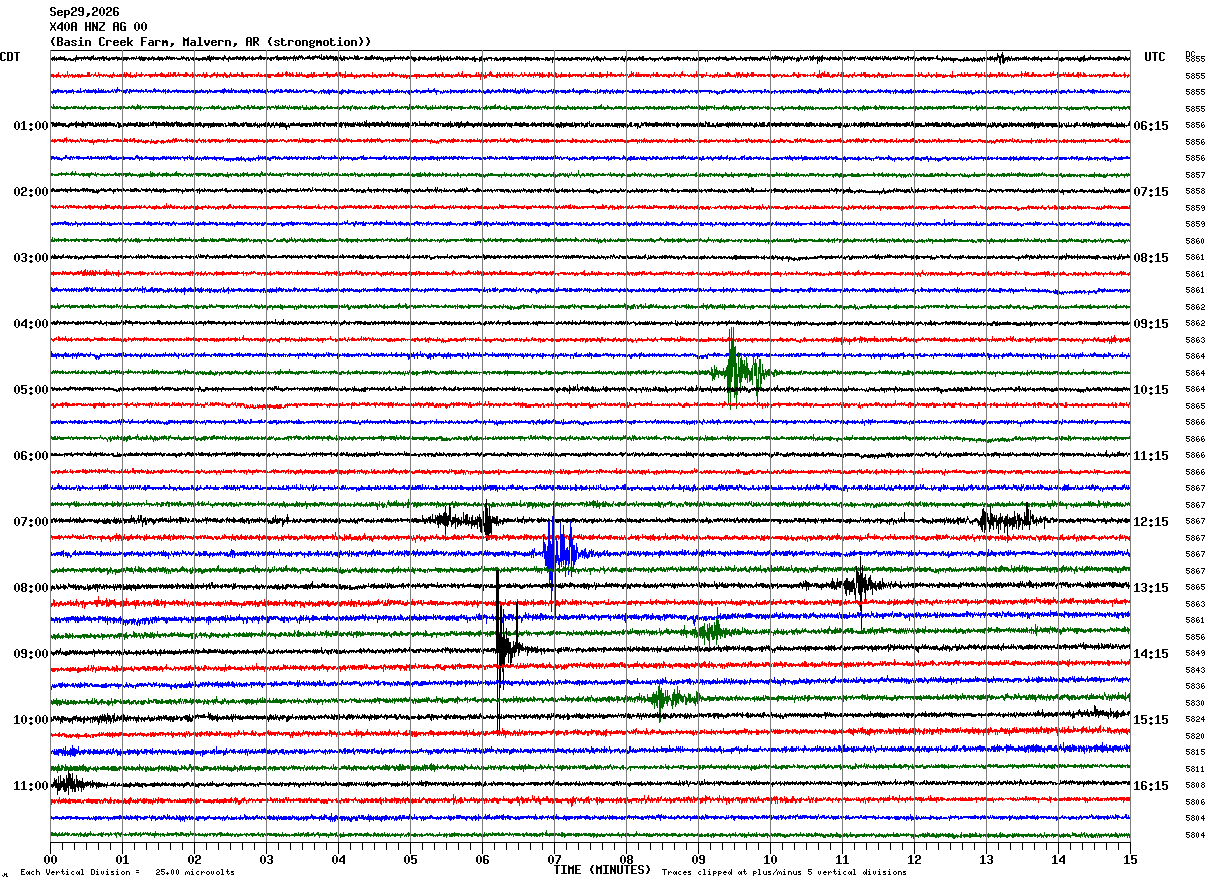The height and width of the screenshot is (886, 1210).
Task: Select the 07:00 CDT time label
Action: point(31,522)
